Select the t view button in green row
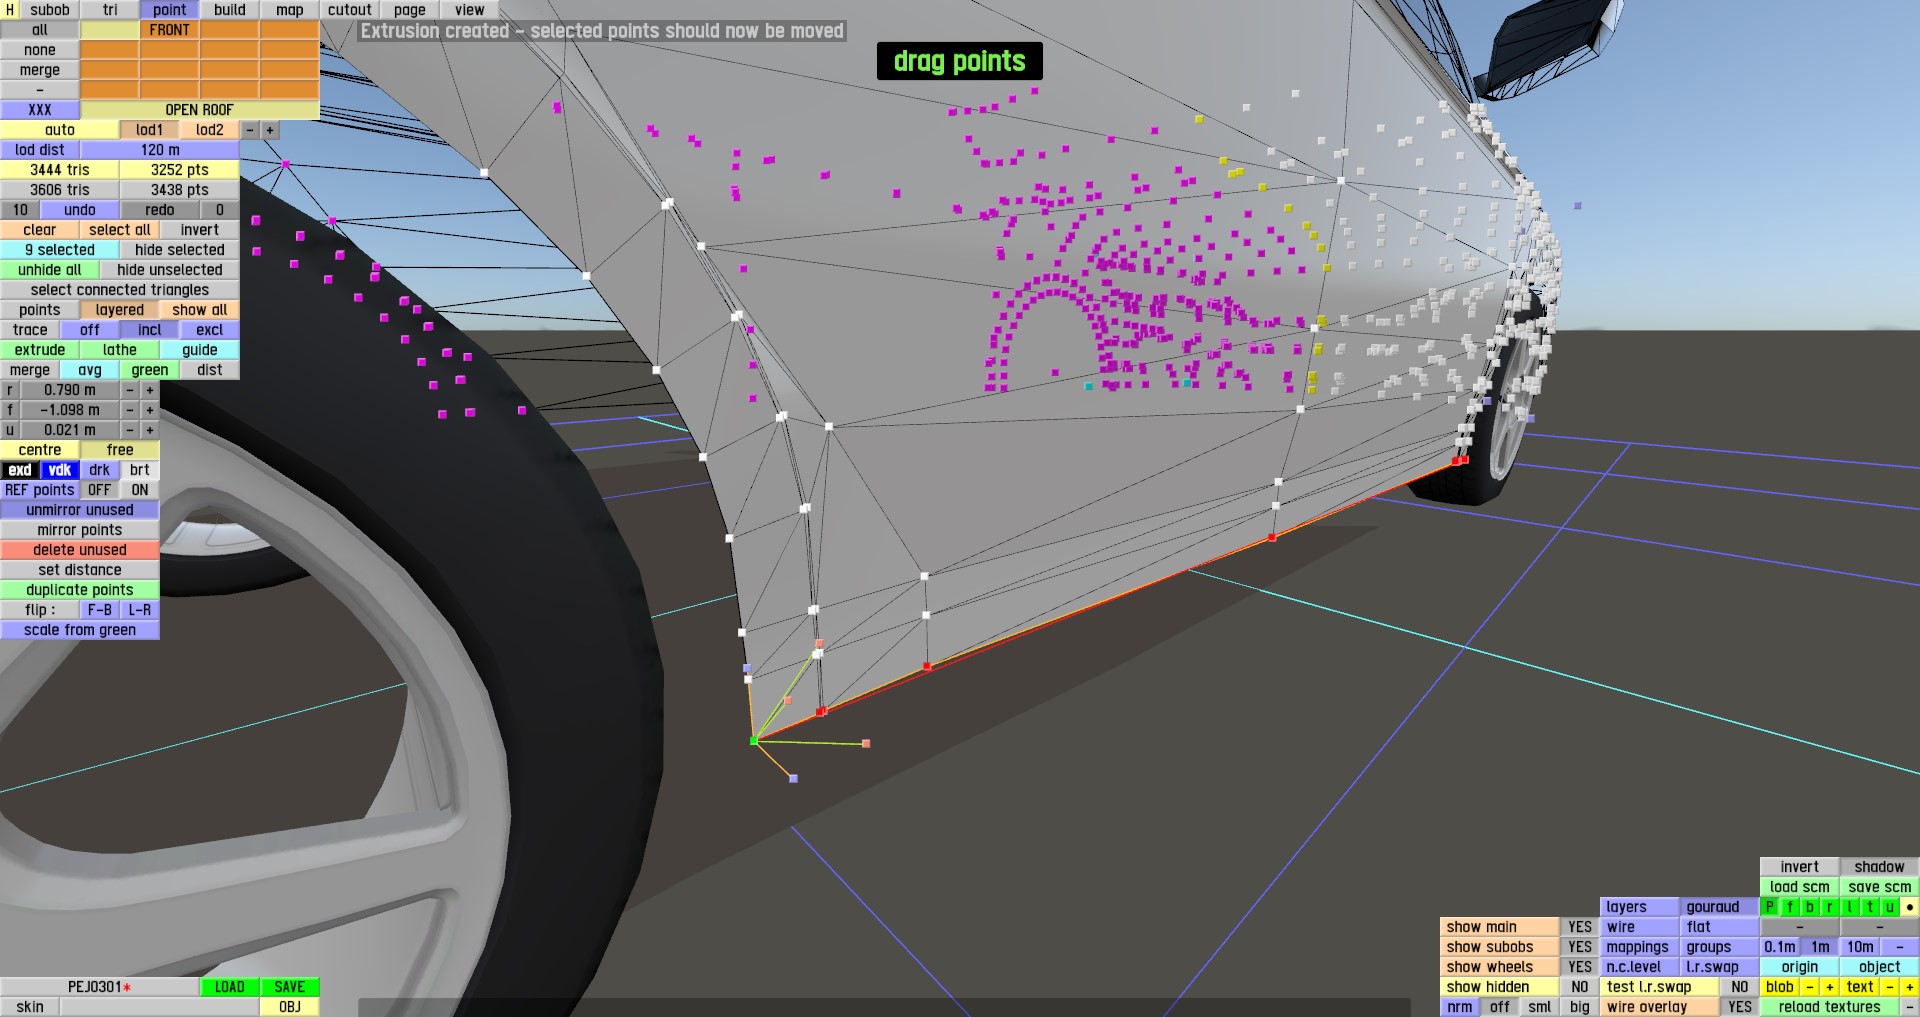This screenshot has width=1920, height=1017. [1870, 907]
